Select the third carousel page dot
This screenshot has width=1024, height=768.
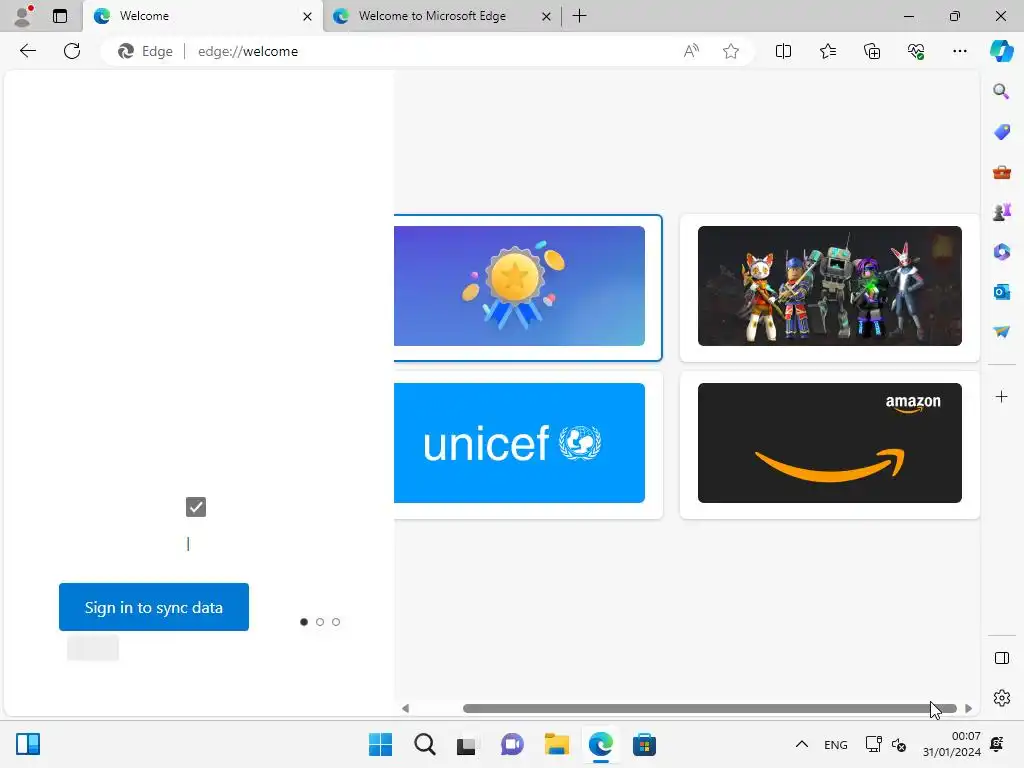pyautogui.click(x=336, y=622)
